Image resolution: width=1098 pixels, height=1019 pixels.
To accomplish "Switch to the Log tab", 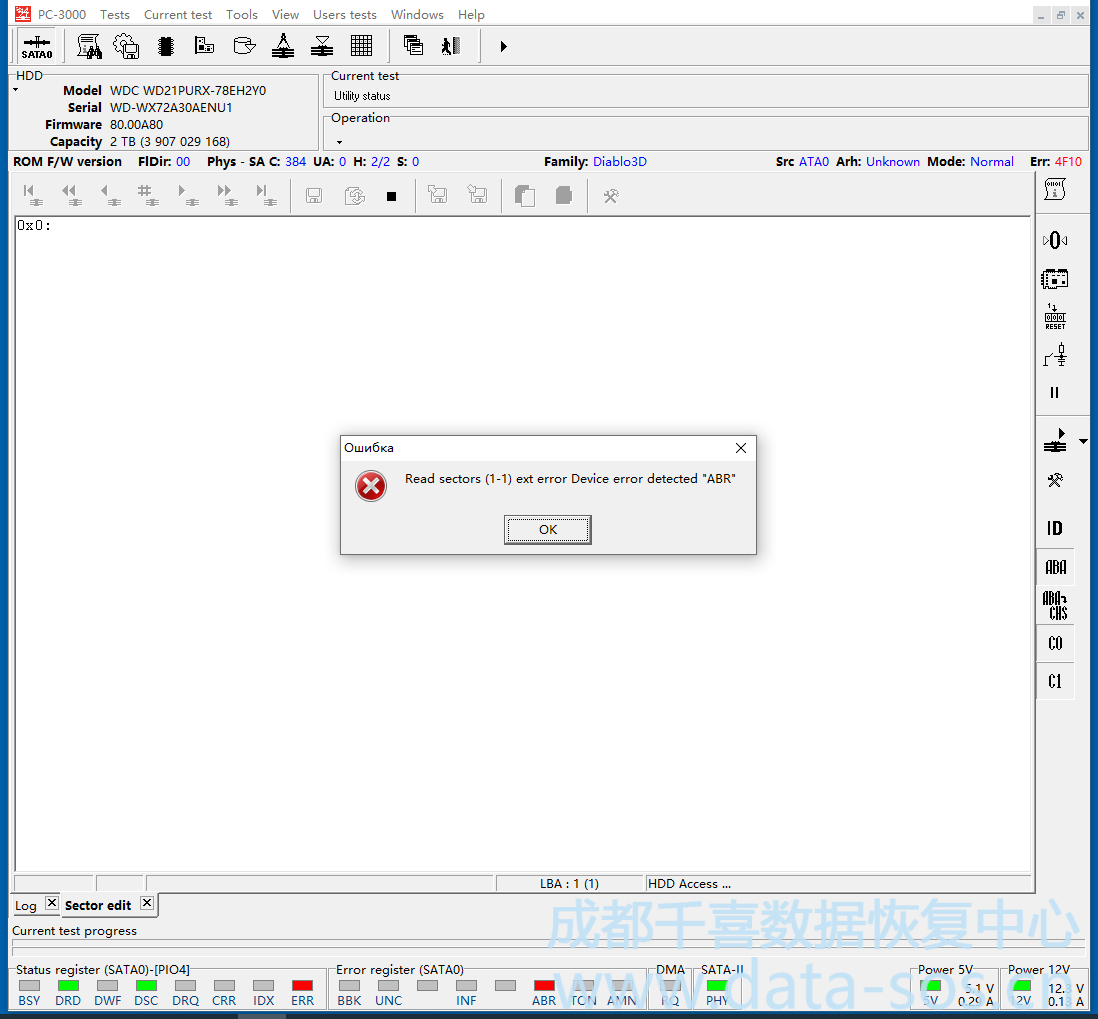I will coord(26,905).
